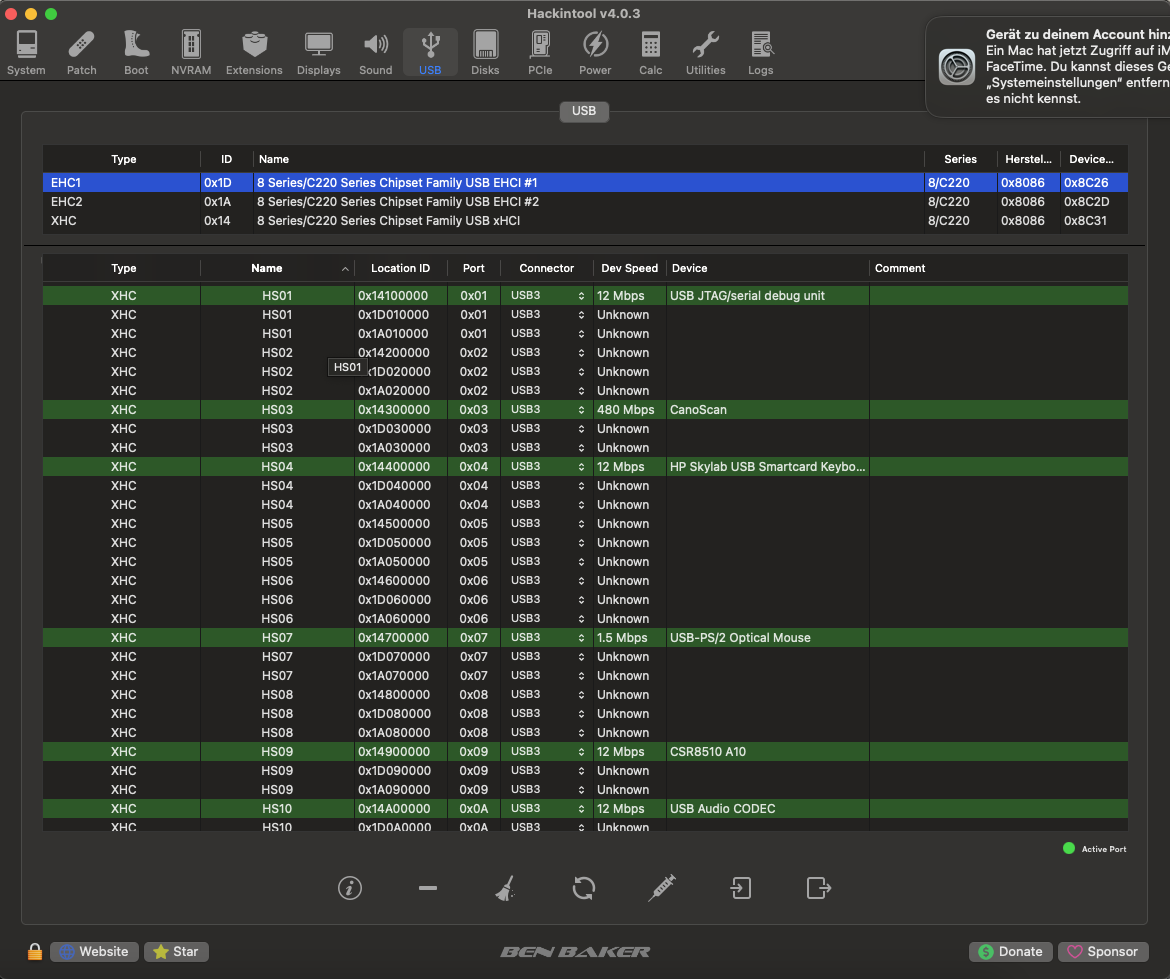Viewport: 1170px width, 979px height.
Task: Click the broom clear-all icon
Action: coord(505,888)
